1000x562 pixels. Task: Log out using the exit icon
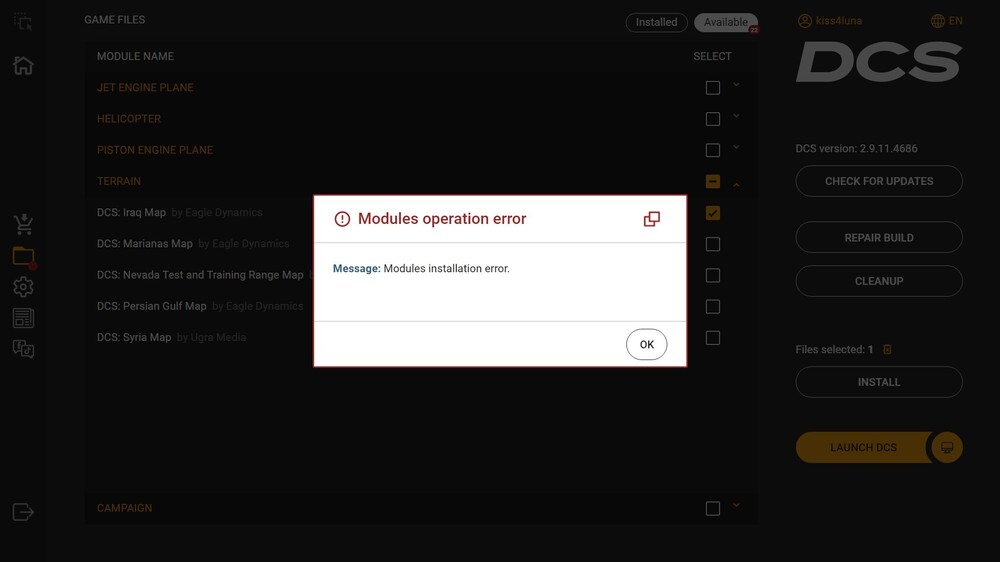pyautogui.click(x=24, y=512)
